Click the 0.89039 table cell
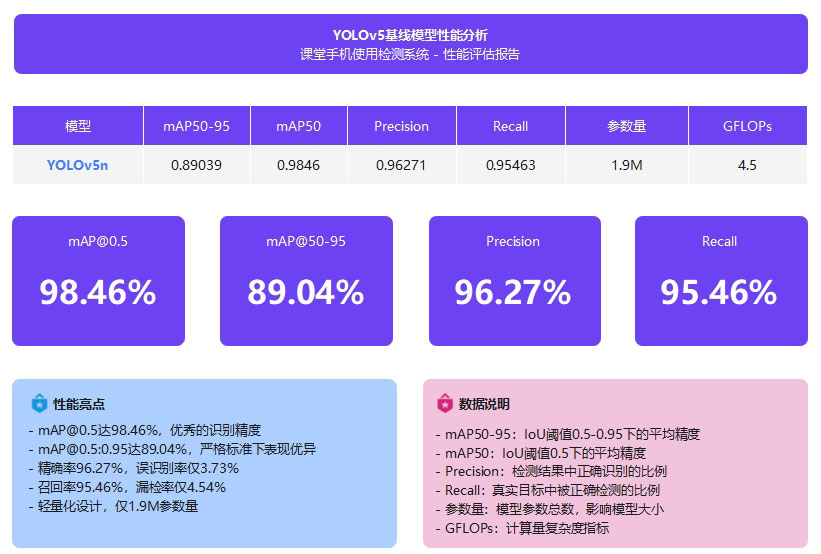821x554 pixels. pyautogui.click(x=196, y=165)
